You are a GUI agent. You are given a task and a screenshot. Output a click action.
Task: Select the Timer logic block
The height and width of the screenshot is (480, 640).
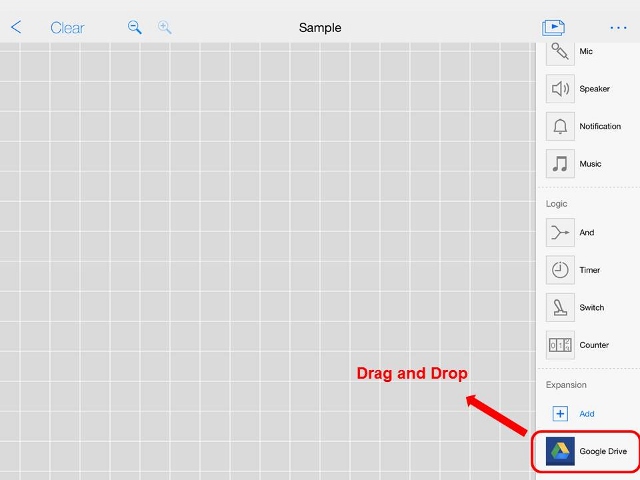pos(560,270)
